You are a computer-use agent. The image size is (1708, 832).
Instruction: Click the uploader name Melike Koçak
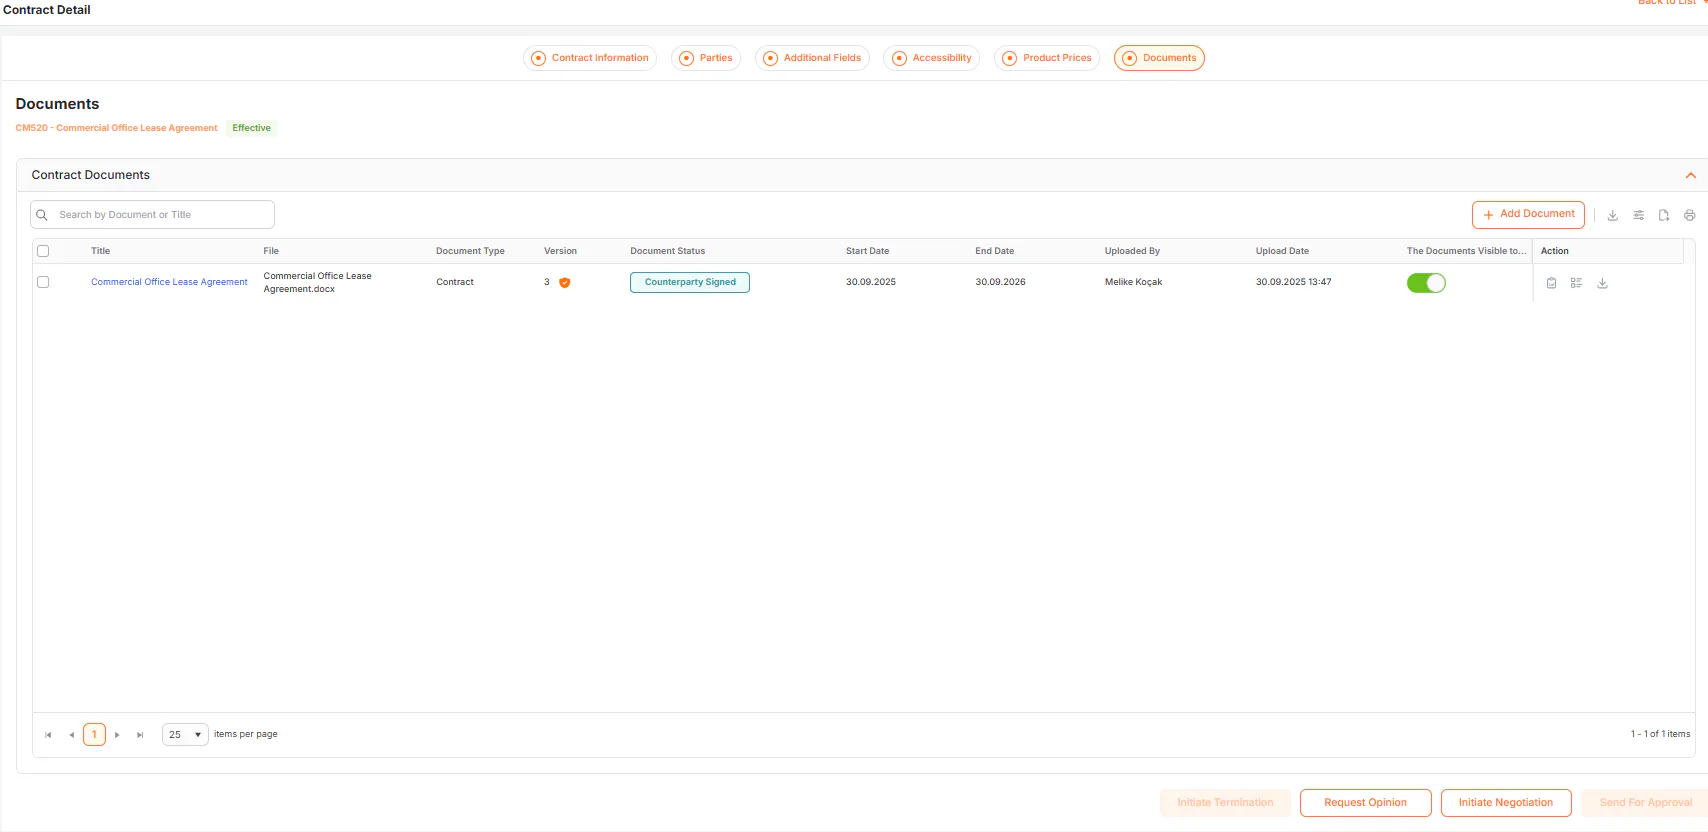[x=1134, y=282]
